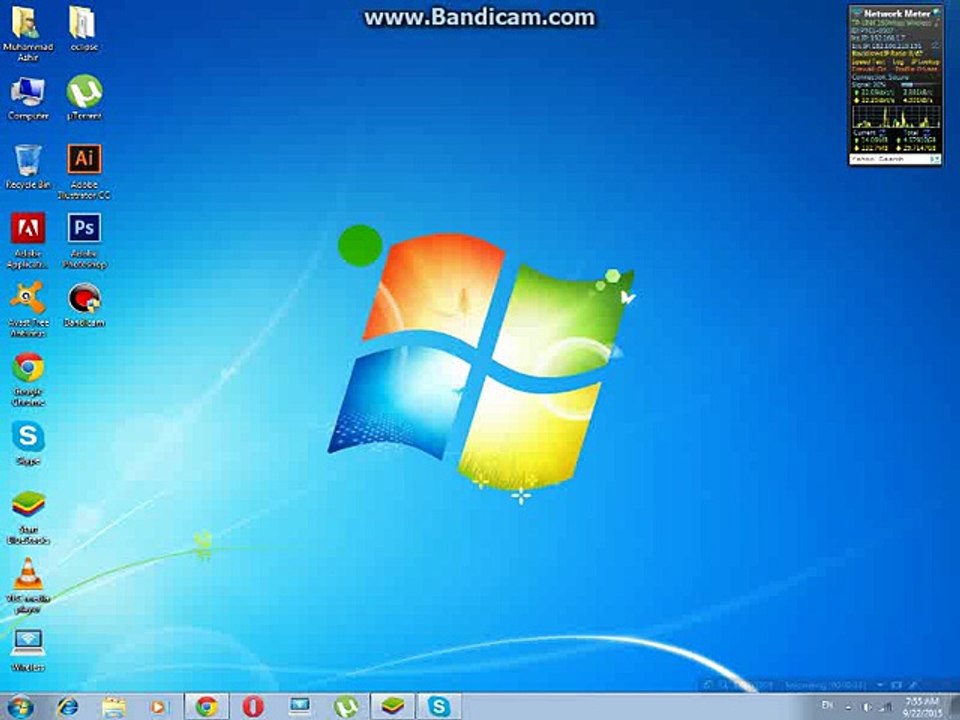The height and width of the screenshot is (720, 960).
Task: Select the Recycle Bin icon
Action: (28, 167)
